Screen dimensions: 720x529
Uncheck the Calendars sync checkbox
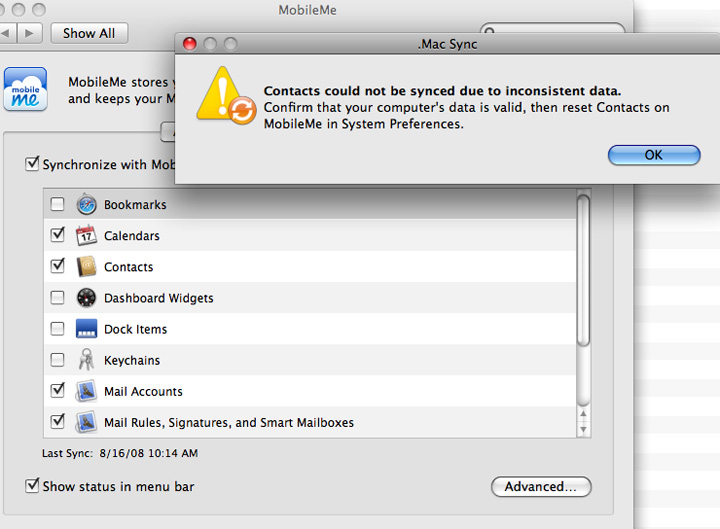coord(57,235)
